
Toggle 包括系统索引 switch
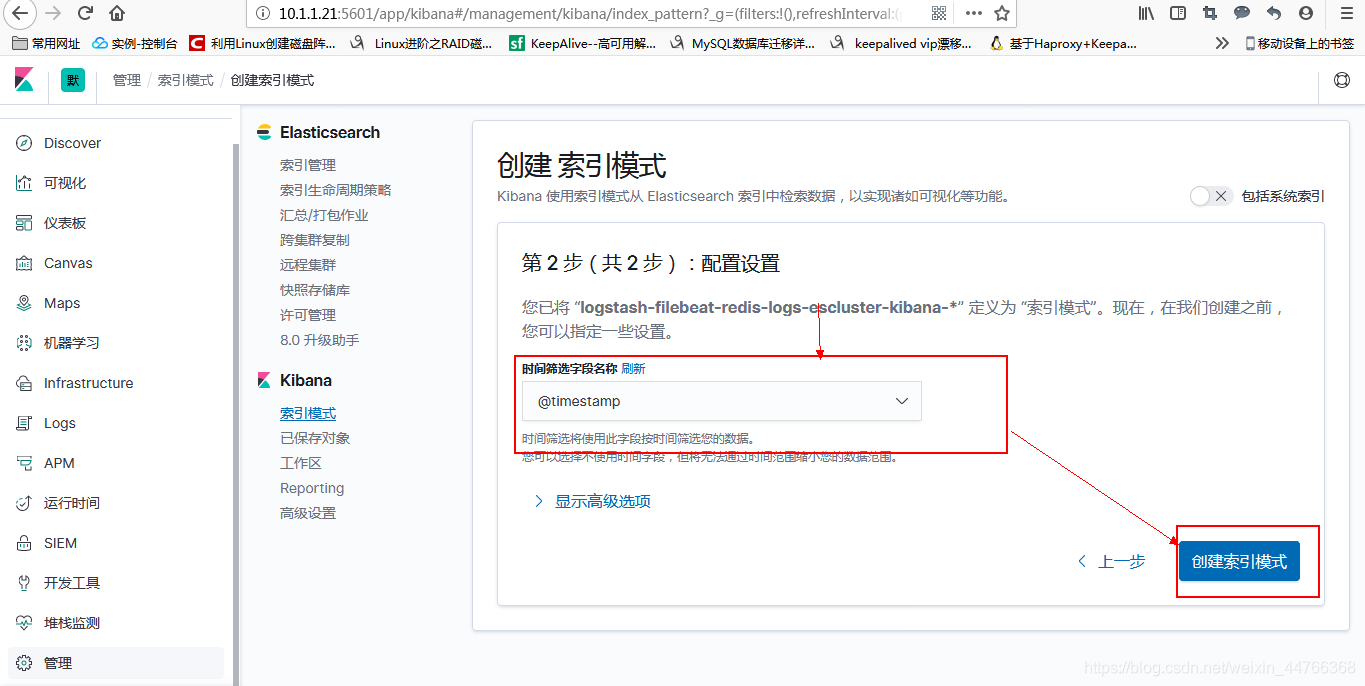1199,196
